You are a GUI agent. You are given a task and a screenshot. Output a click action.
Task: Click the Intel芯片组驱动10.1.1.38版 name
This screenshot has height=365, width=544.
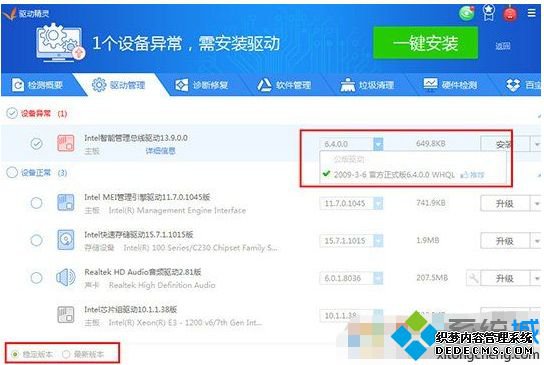pyautogui.click(x=131, y=309)
